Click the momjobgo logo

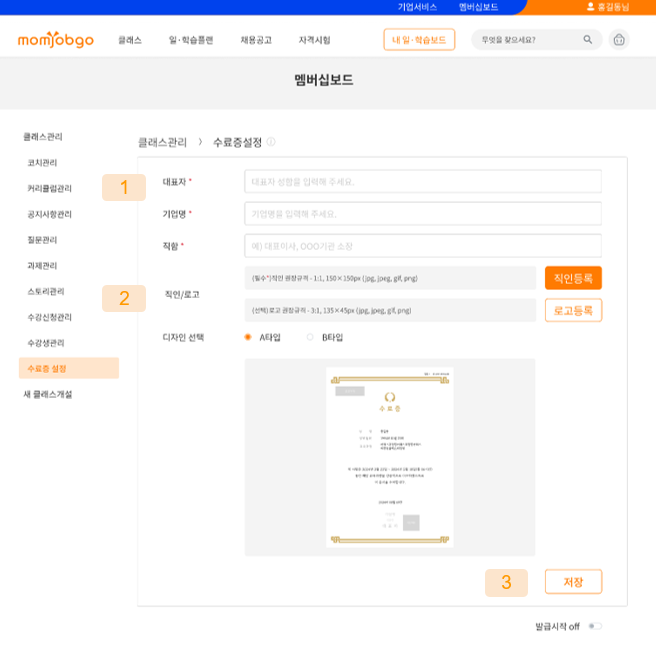tap(55, 40)
